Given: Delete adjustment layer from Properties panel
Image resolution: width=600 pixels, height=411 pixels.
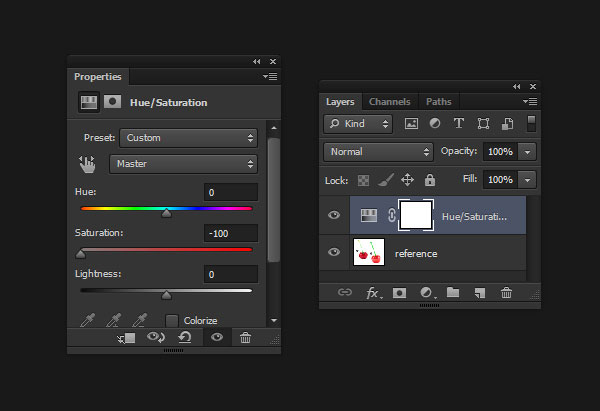Looking at the screenshot, I should (x=245, y=338).
